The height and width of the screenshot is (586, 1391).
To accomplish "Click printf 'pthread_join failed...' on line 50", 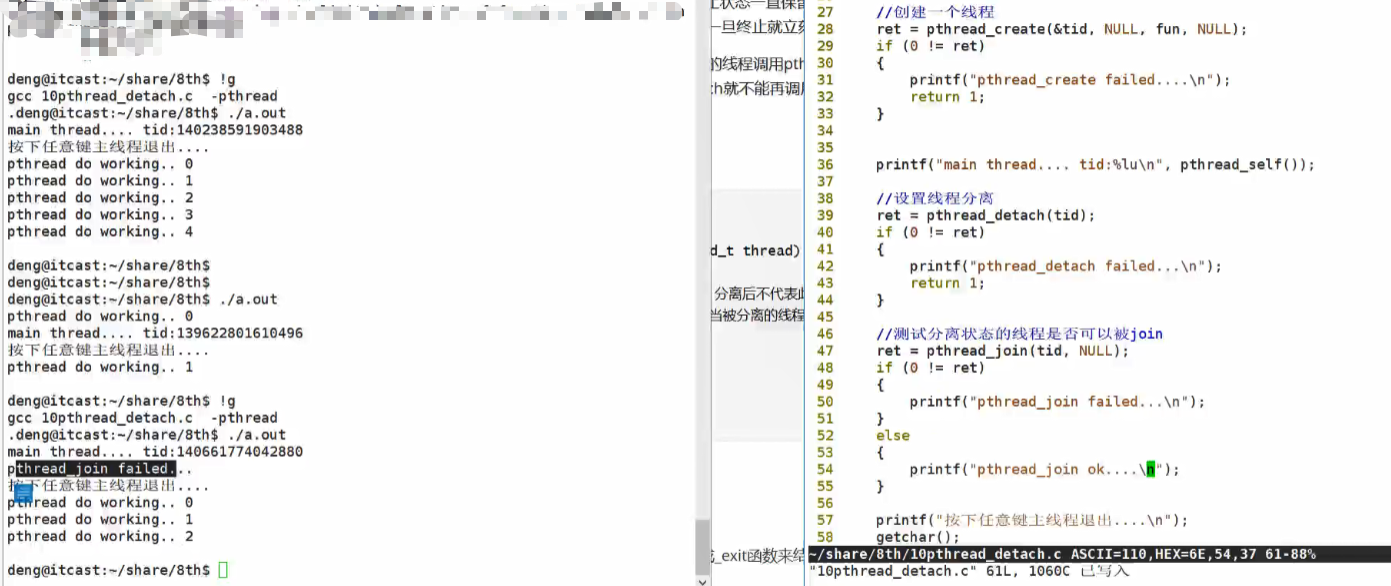I will point(1057,402).
